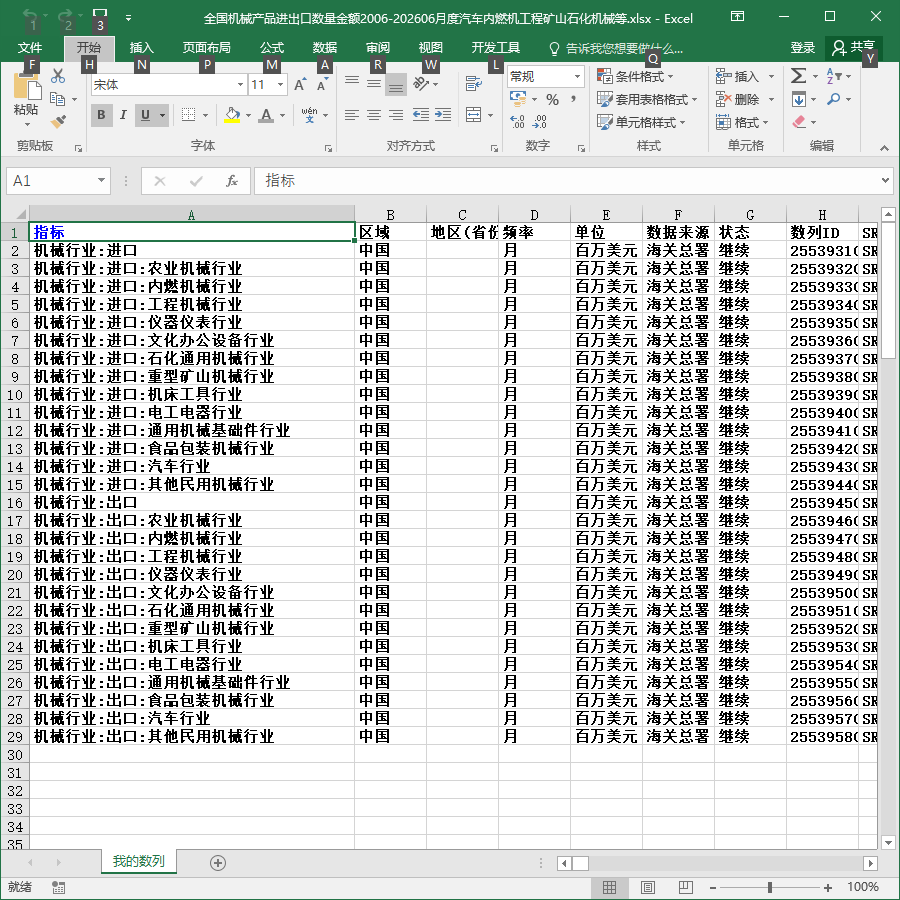Expand the number format dropdown 常规

(x=577, y=76)
